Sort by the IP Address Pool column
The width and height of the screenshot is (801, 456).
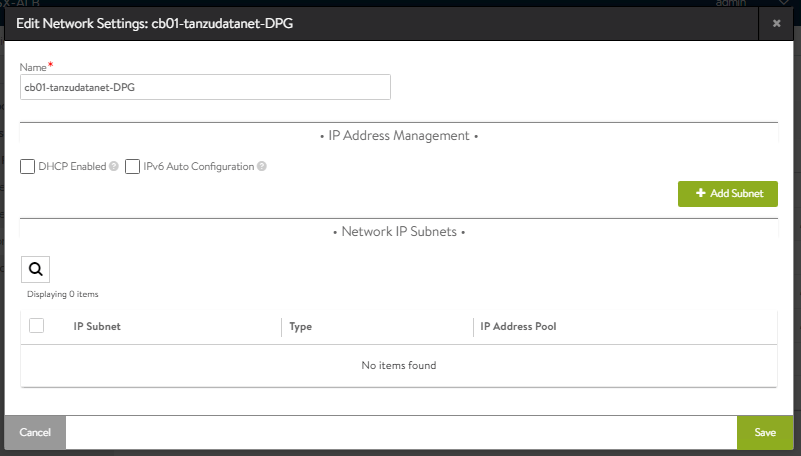518,326
